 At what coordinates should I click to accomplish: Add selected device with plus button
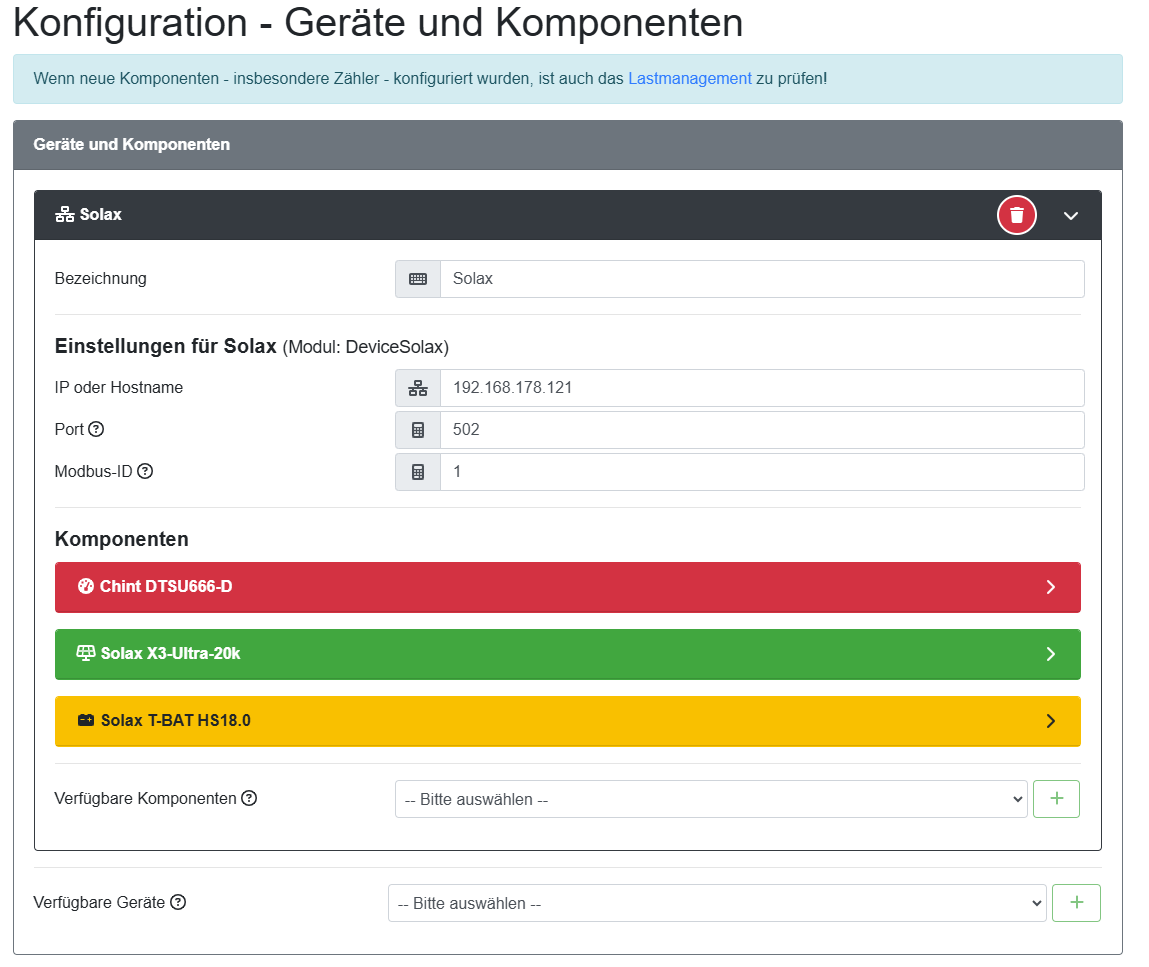point(1076,903)
